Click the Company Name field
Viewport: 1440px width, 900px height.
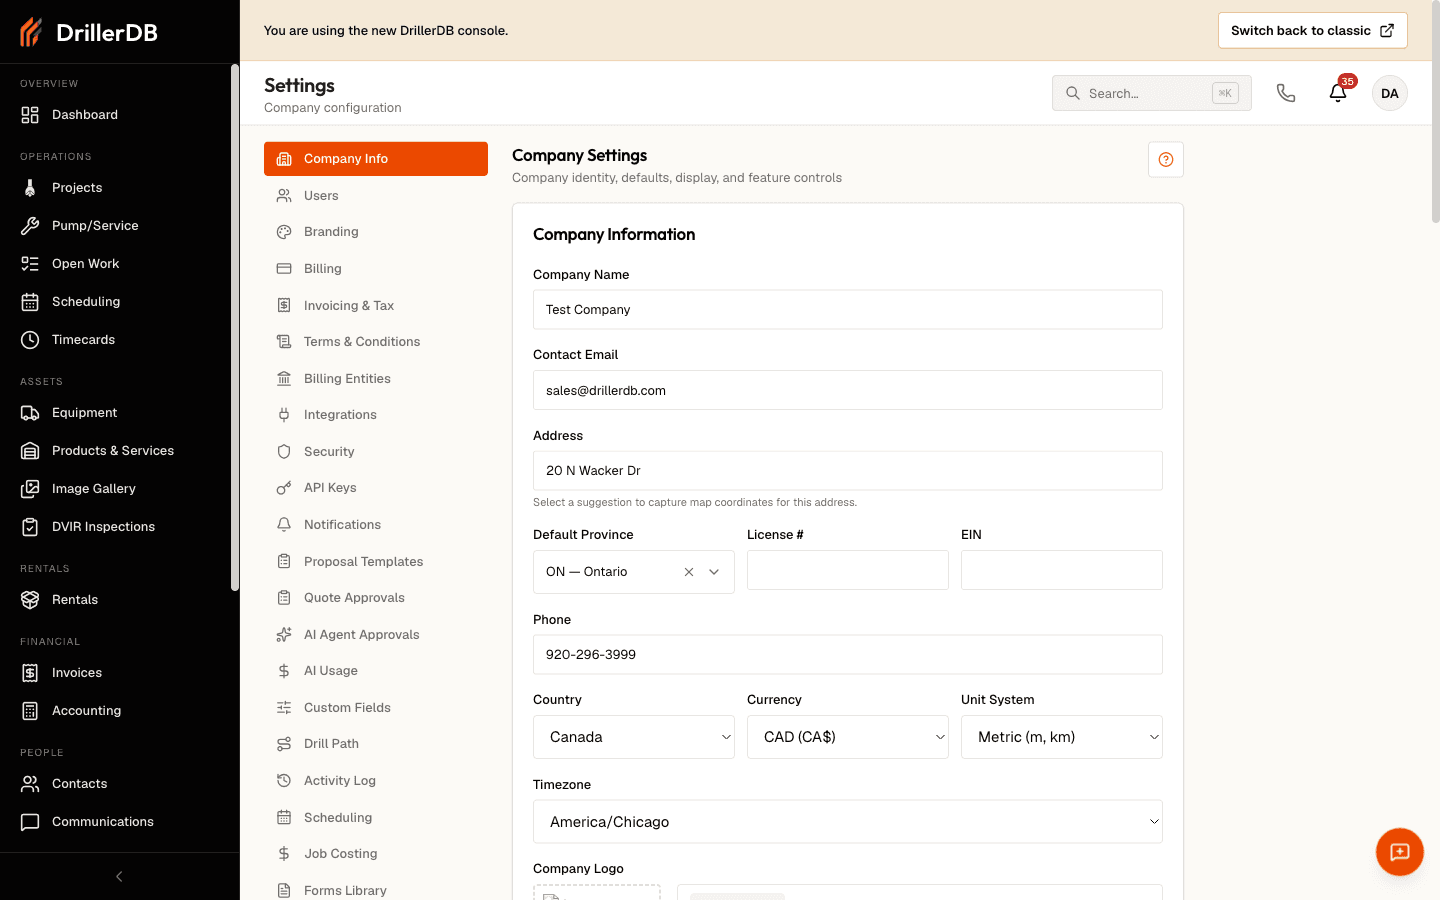click(848, 310)
